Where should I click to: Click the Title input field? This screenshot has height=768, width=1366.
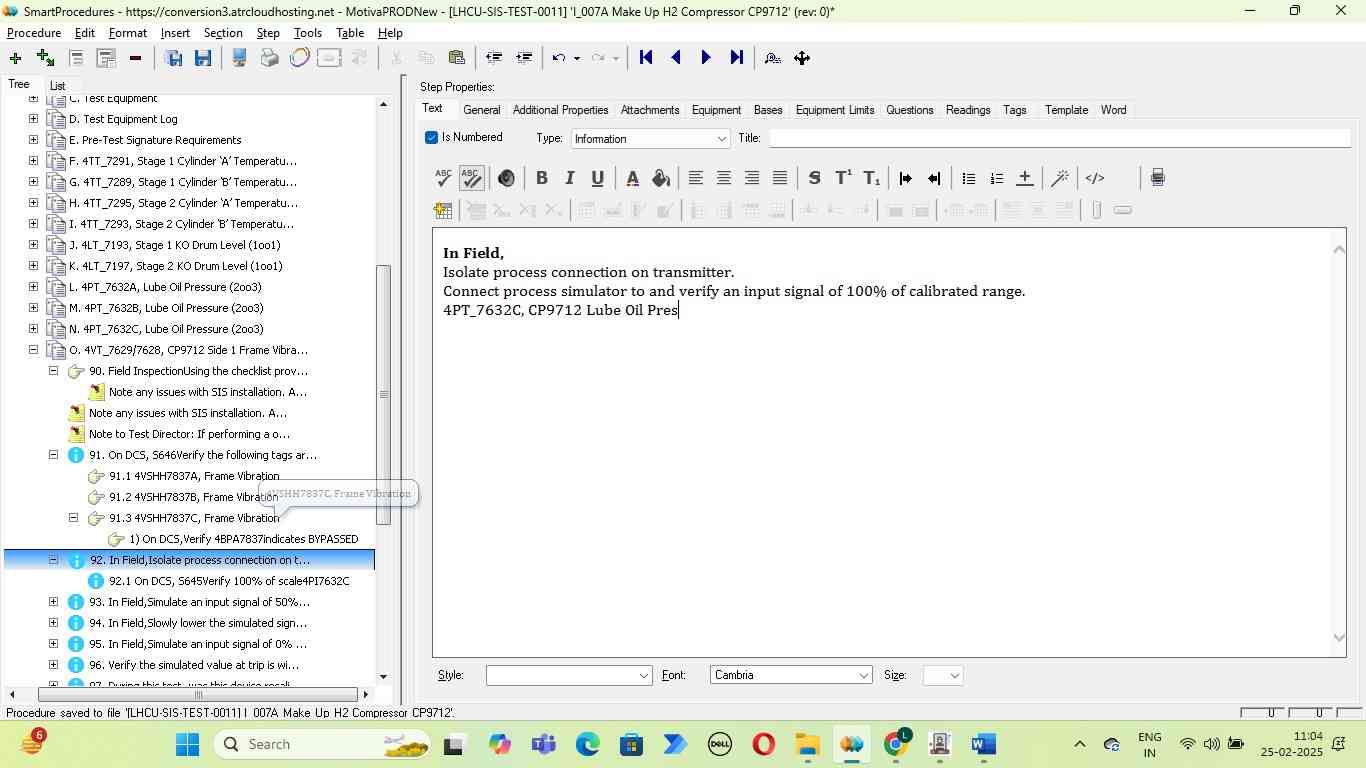1059,138
